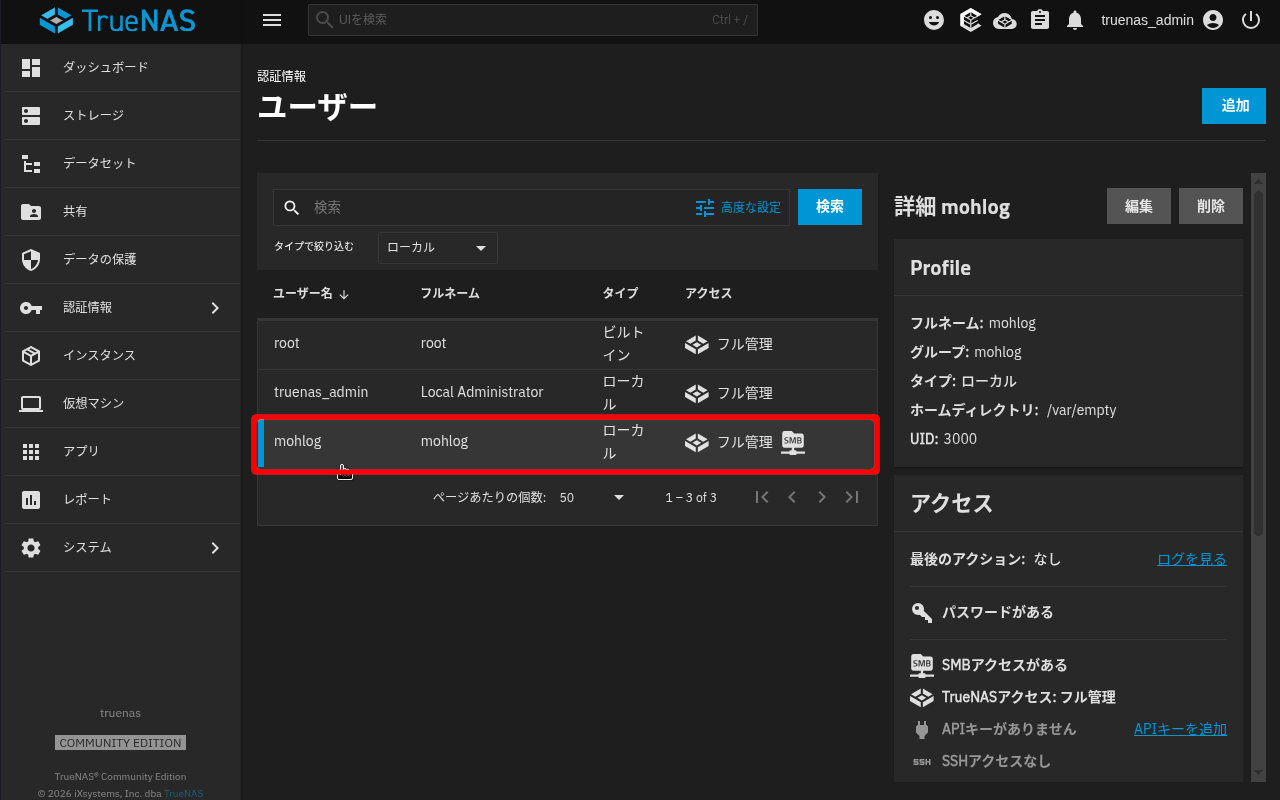The height and width of the screenshot is (800, 1280).
Task: Click the Delete (削除) button for mohlog
Action: 1211,206
